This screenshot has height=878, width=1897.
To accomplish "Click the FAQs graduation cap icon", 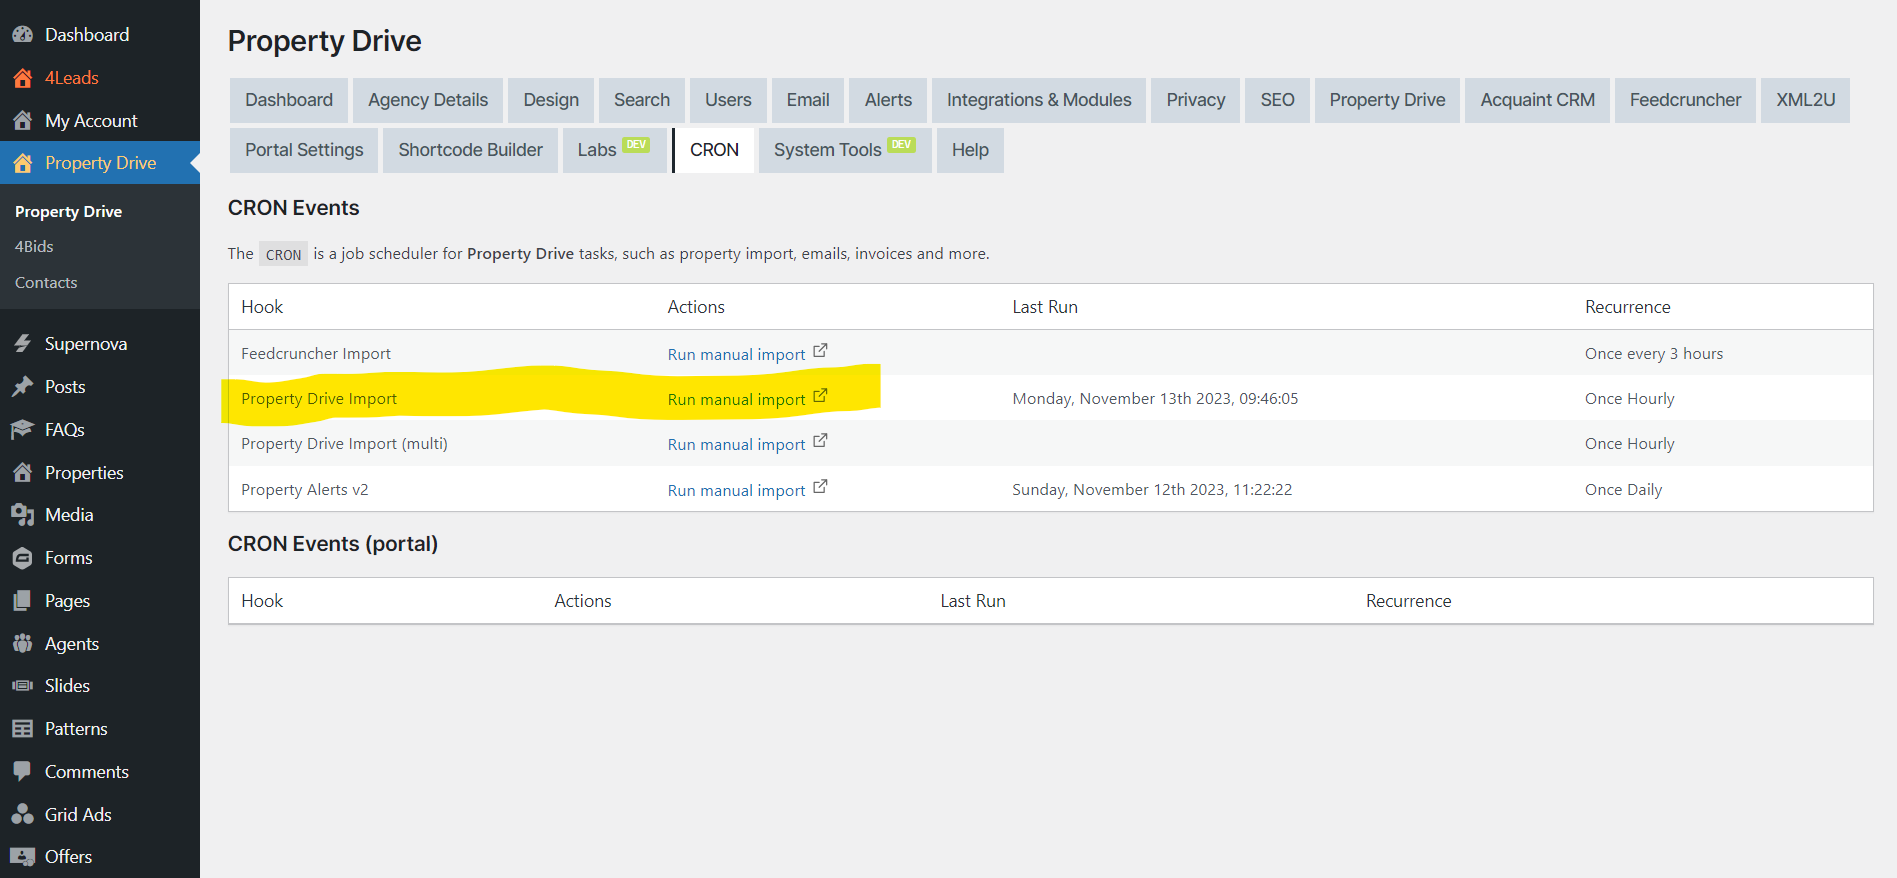I will click(22, 430).
